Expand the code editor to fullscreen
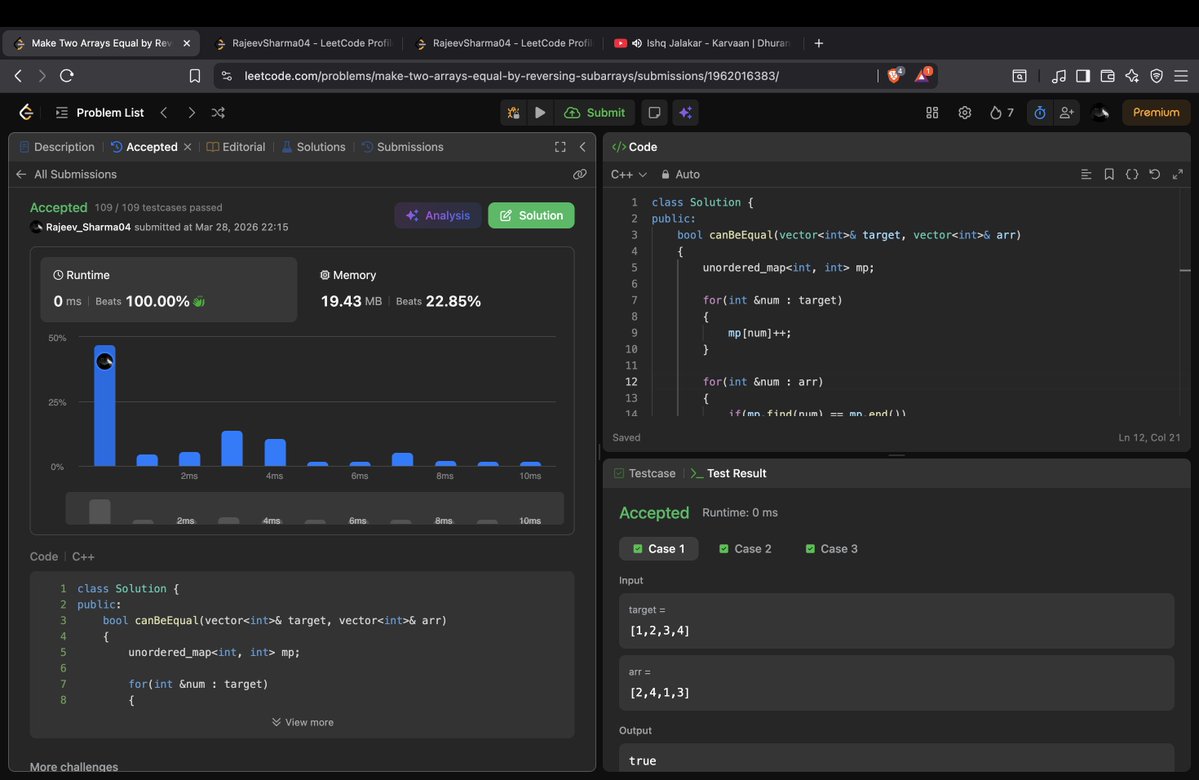Image resolution: width=1199 pixels, height=780 pixels. (x=1178, y=174)
